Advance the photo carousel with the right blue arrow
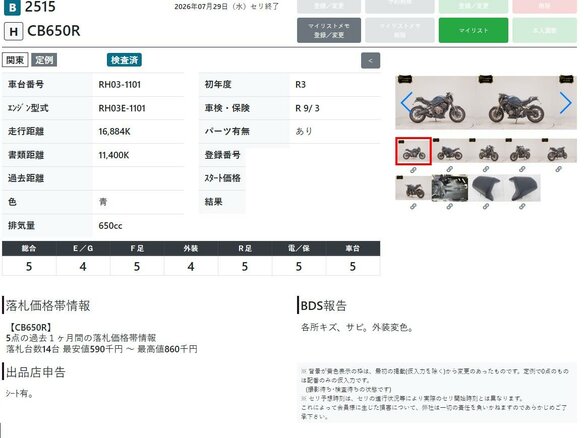This screenshot has width=584, height=438. coord(565,103)
